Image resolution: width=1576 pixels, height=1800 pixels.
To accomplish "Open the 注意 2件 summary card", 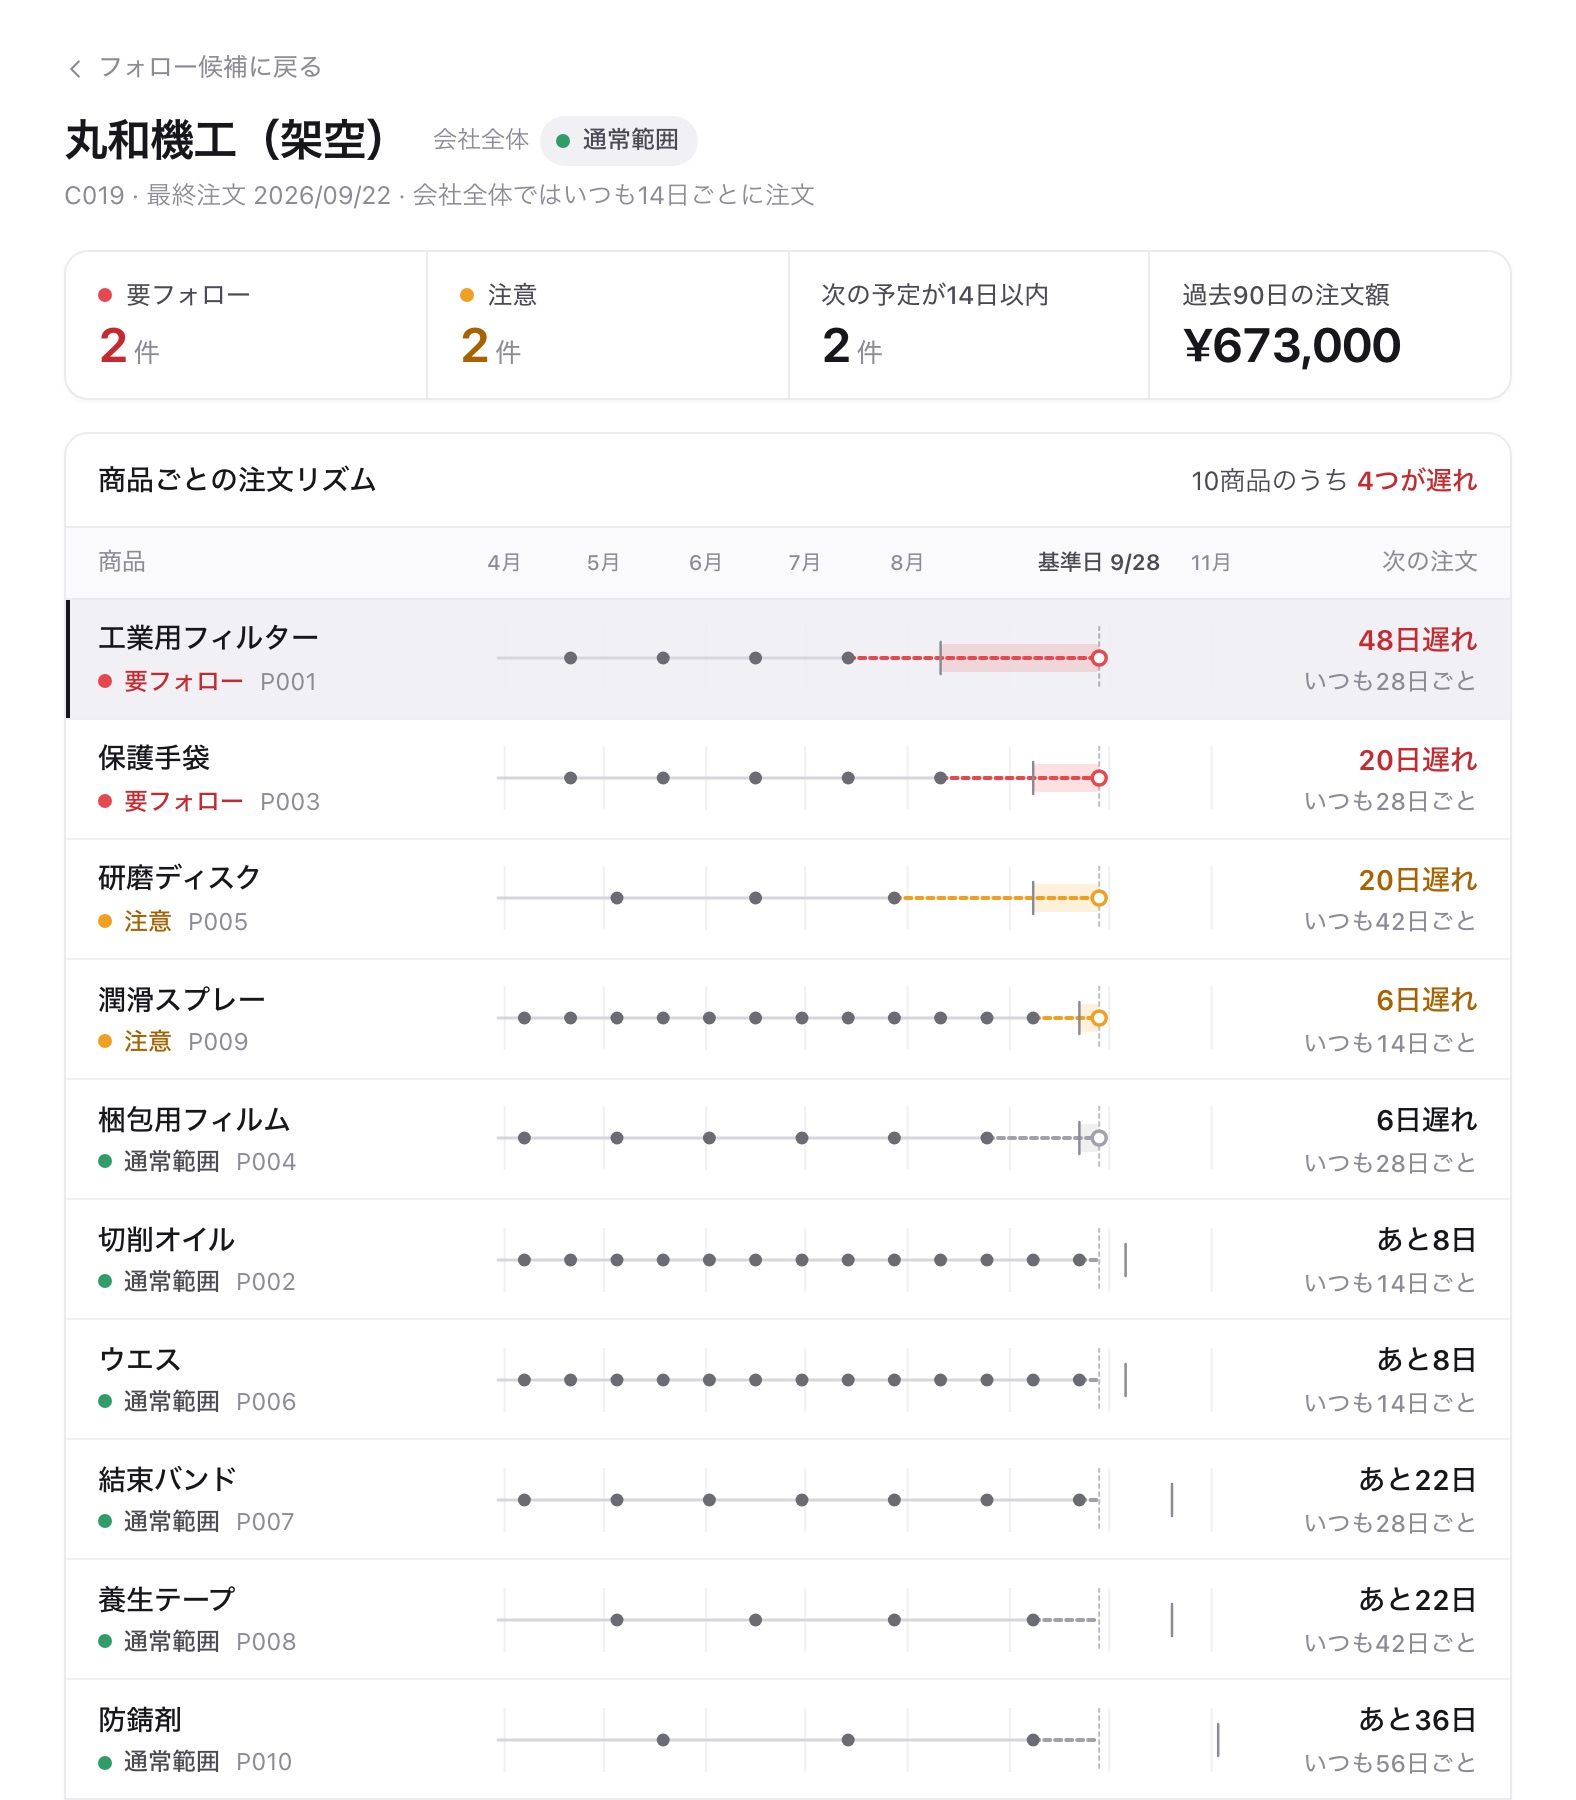I will [x=607, y=325].
